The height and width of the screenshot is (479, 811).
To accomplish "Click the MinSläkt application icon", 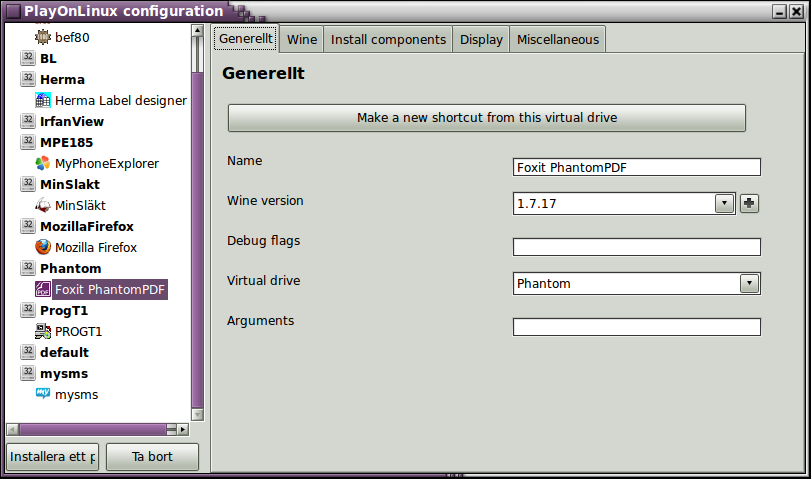I will (x=42, y=205).
